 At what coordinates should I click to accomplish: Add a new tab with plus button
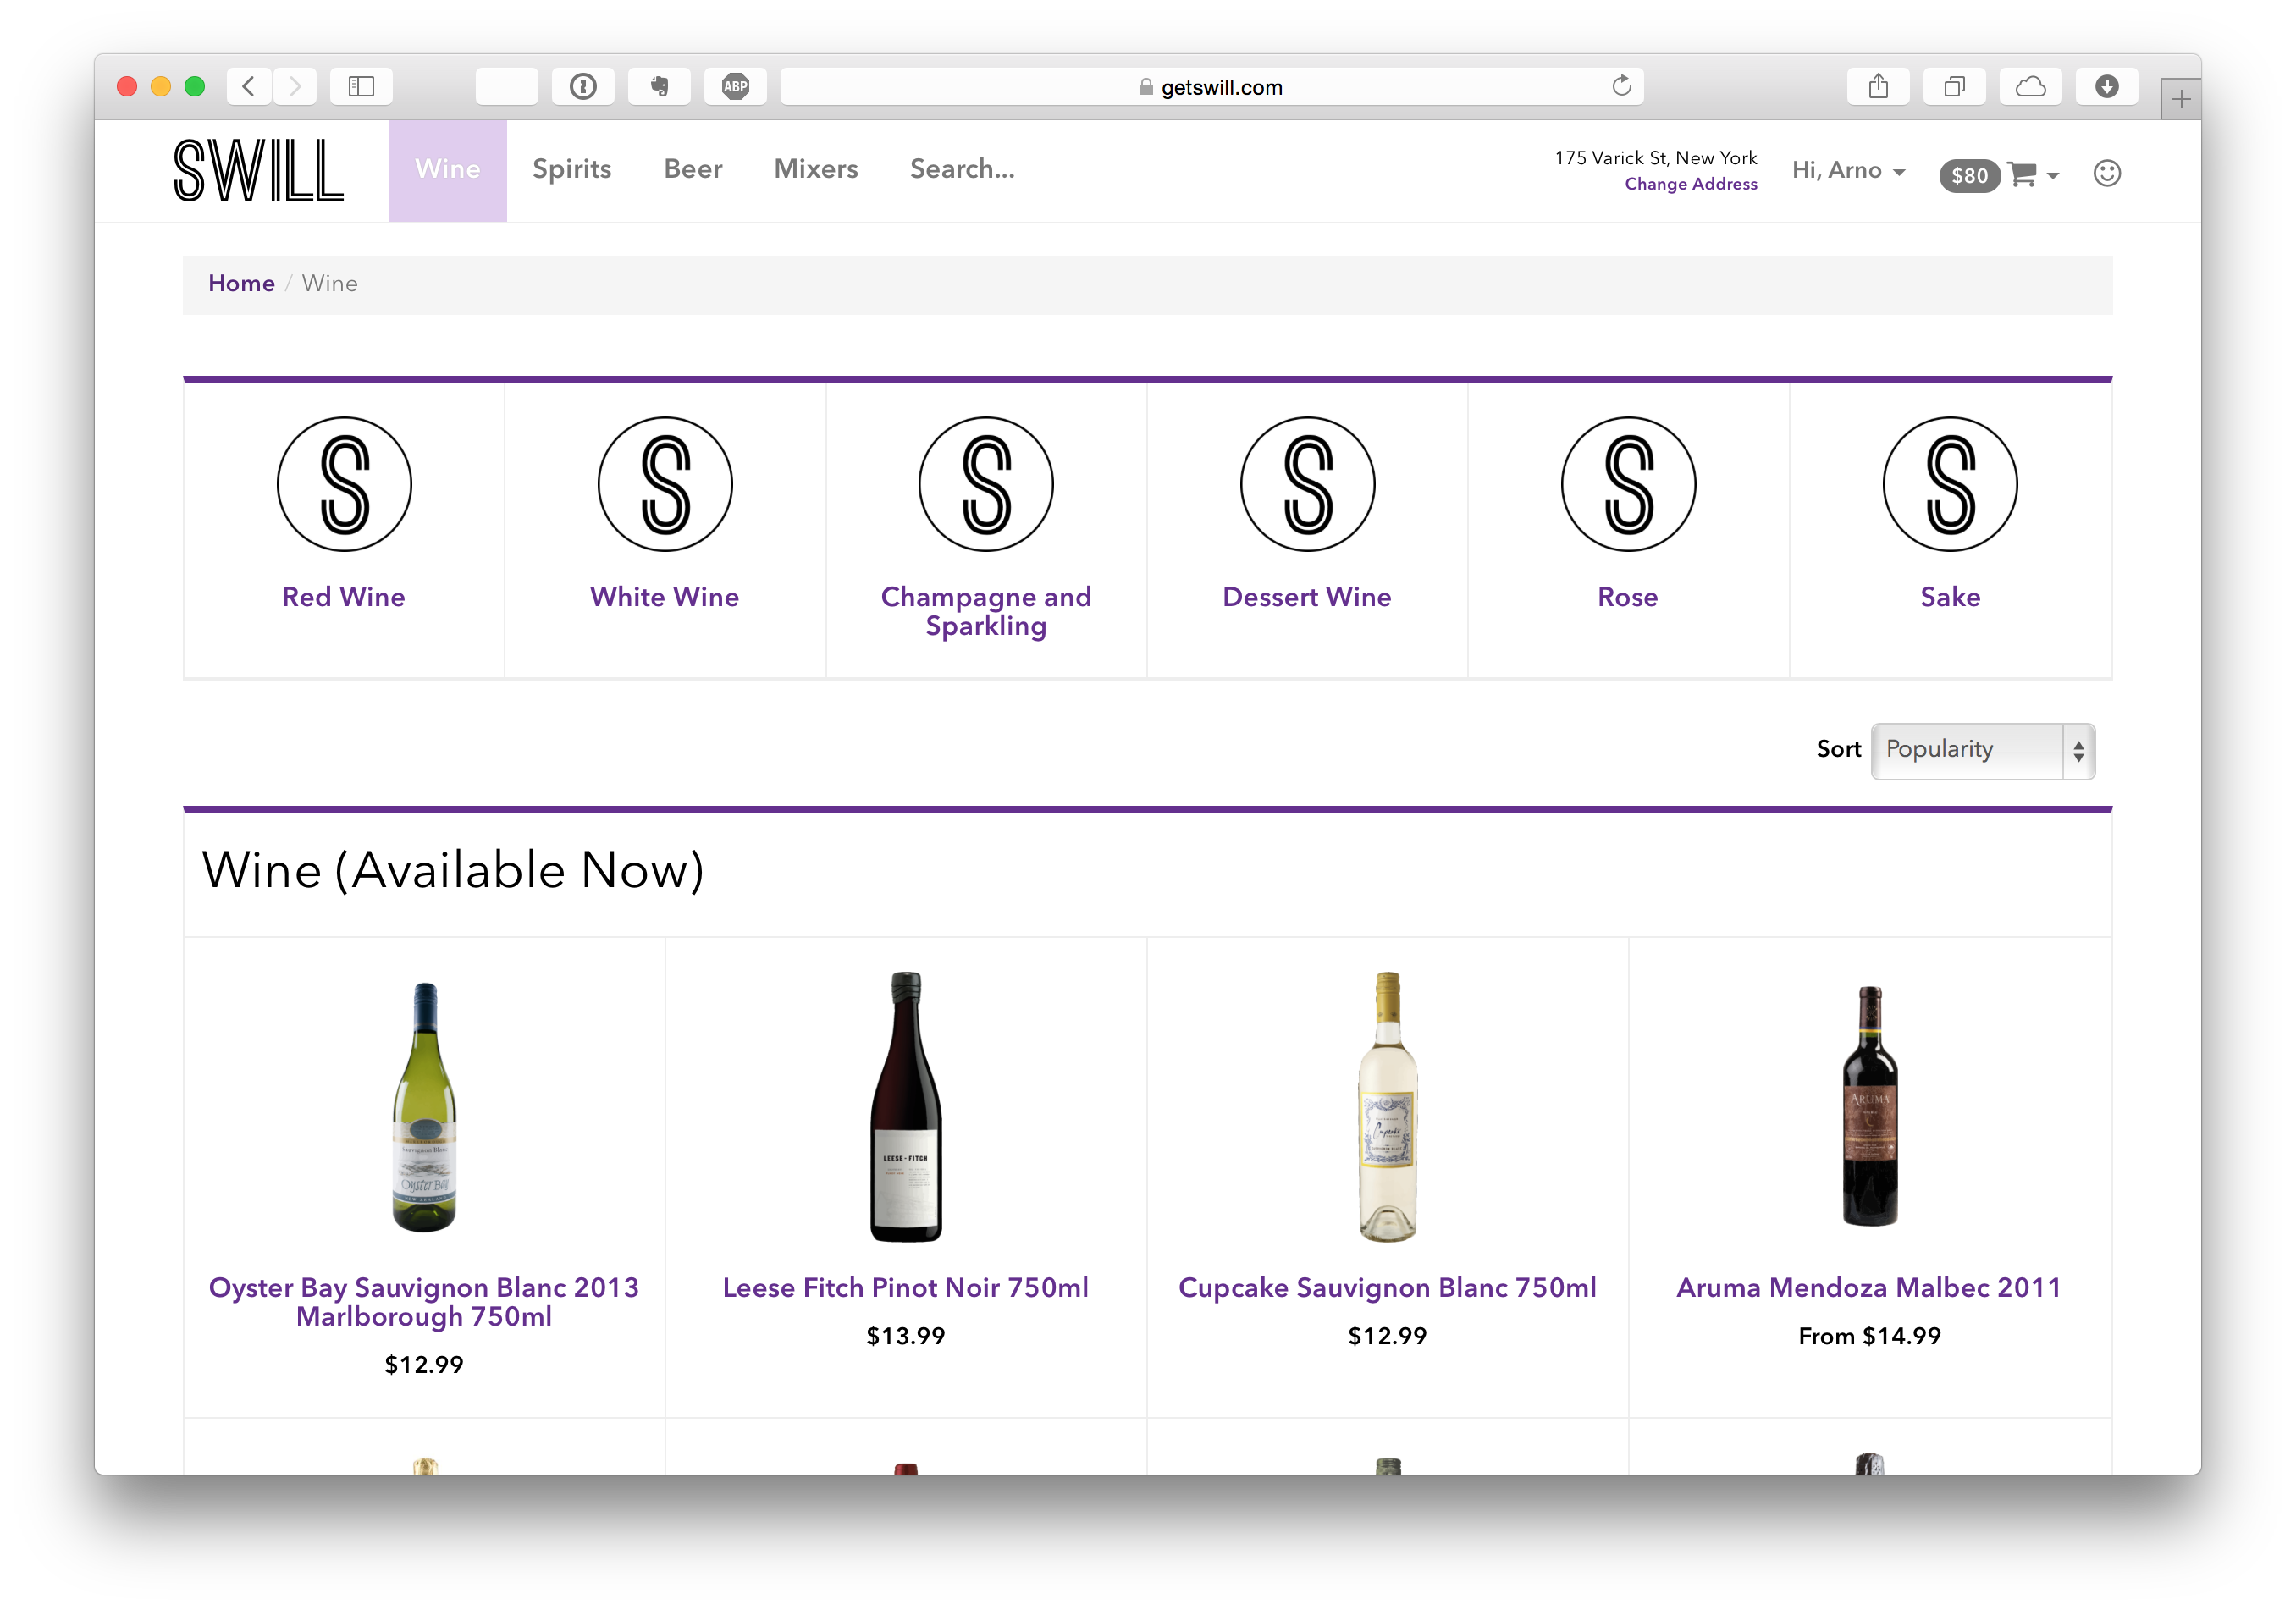click(2180, 99)
